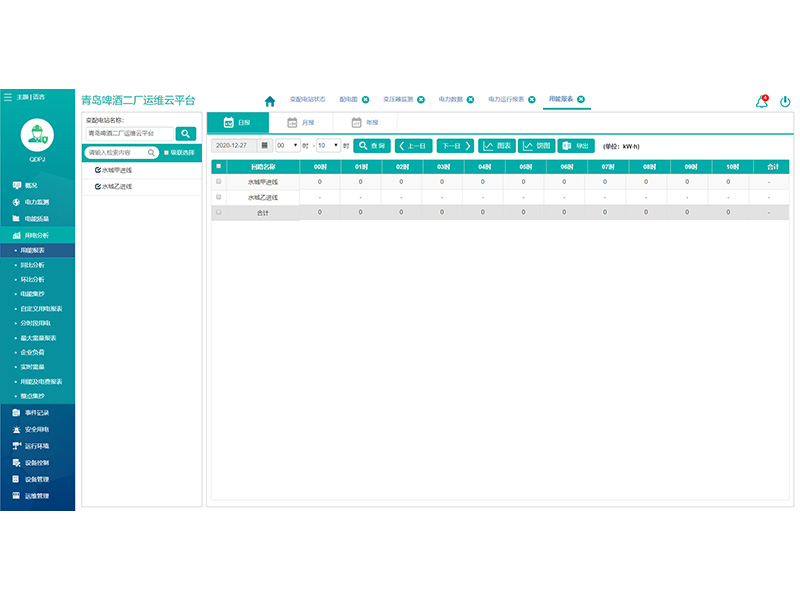Viewport: 800px width, 600px height.
Task: Click the station name search magnifier button
Action: pyautogui.click(x=186, y=133)
